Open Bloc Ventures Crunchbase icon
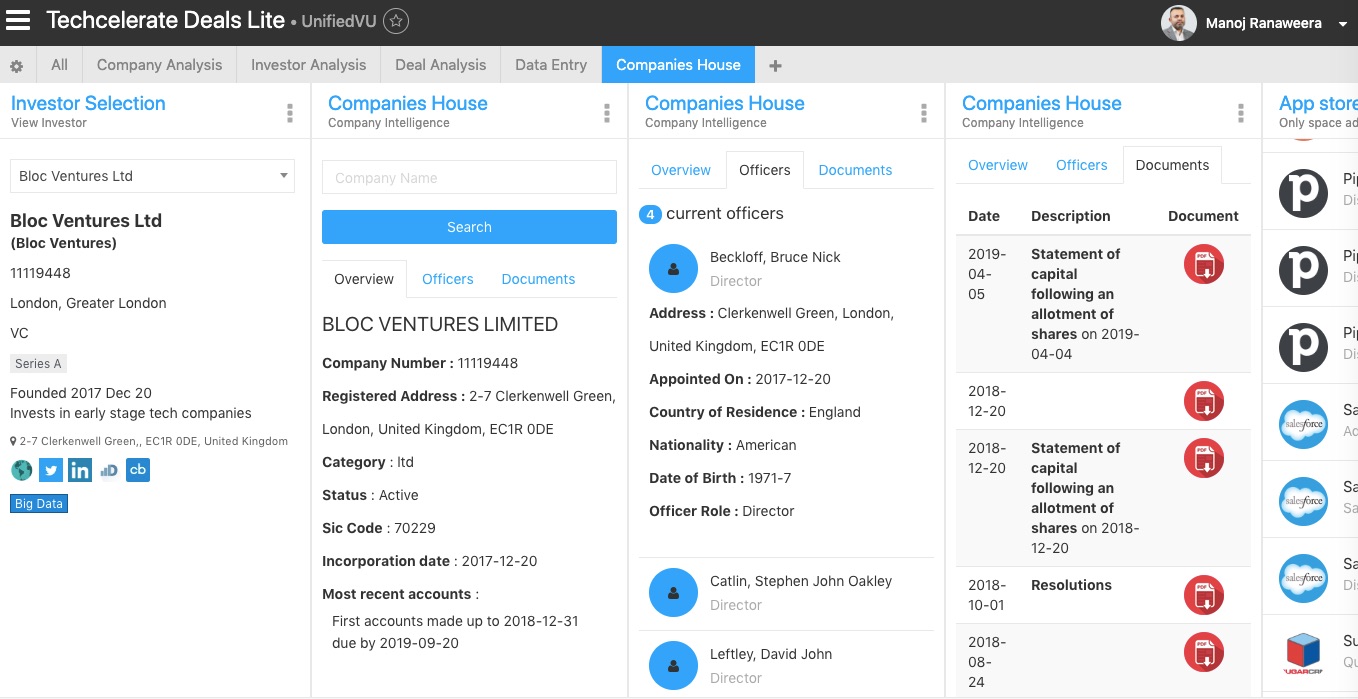This screenshot has width=1358, height=699. point(138,470)
